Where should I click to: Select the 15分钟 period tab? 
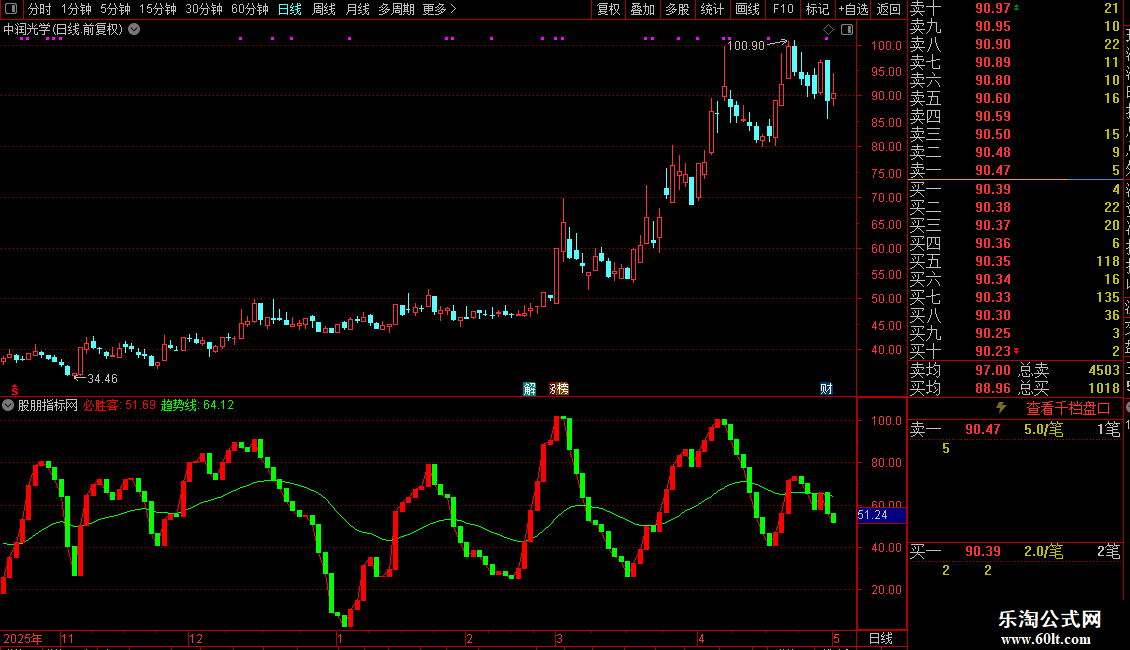(158, 9)
